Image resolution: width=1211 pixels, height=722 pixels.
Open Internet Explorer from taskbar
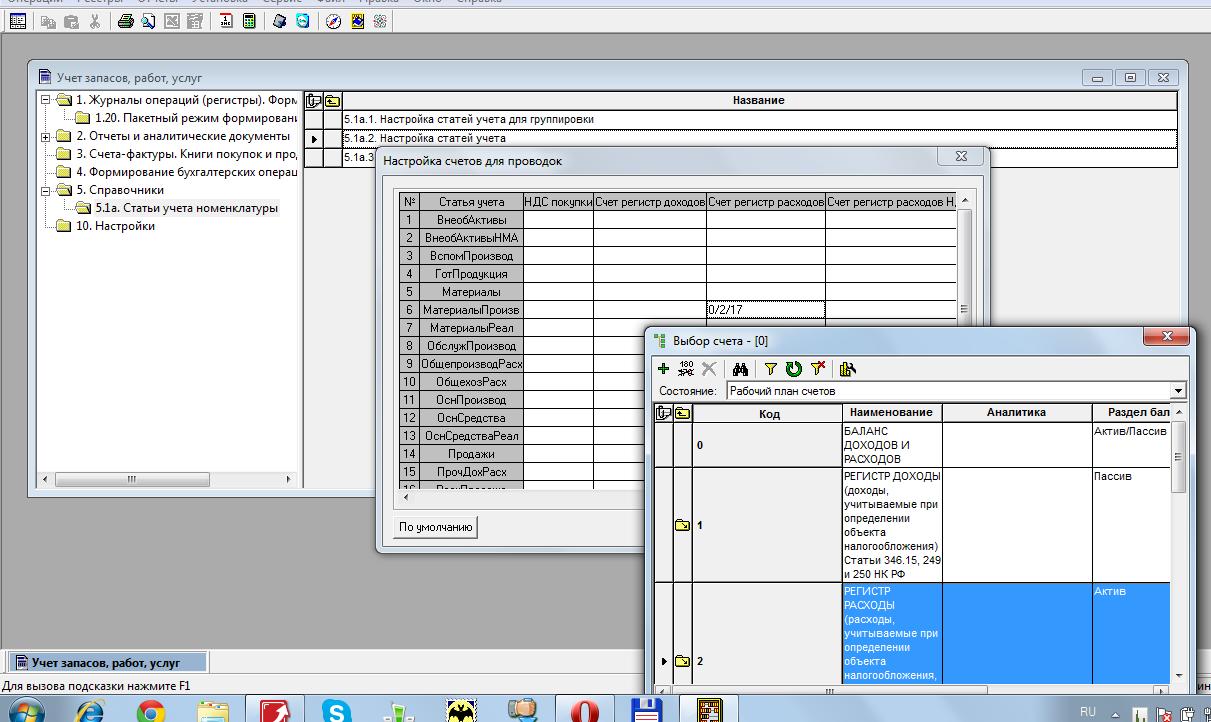[x=90, y=709]
